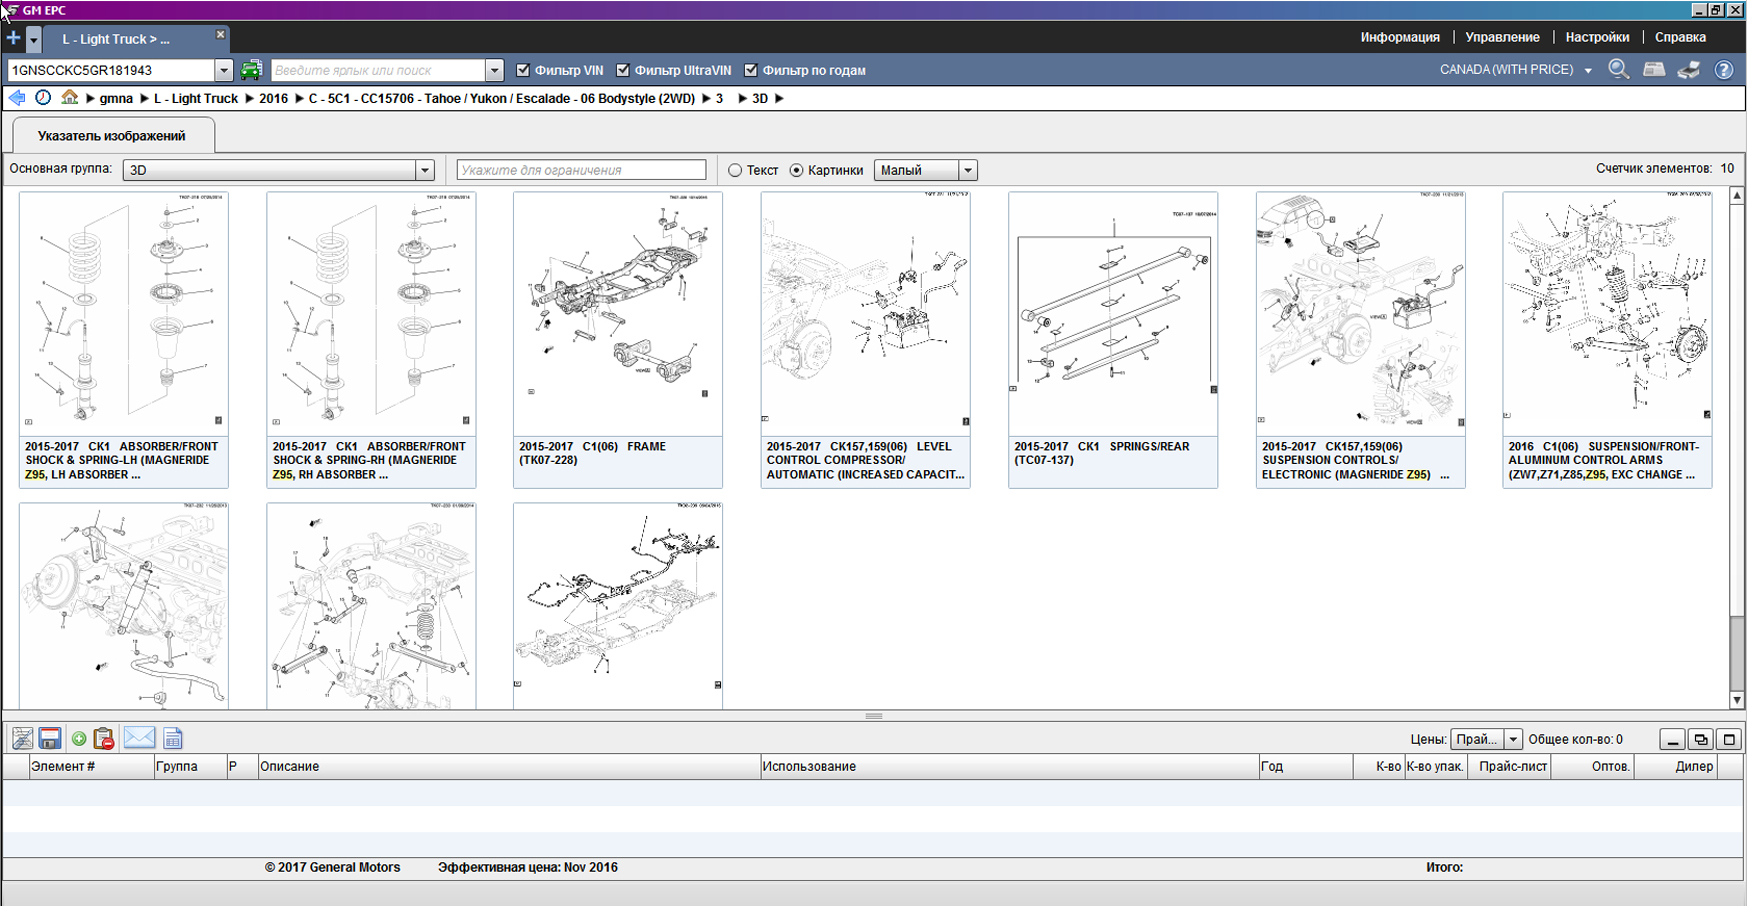Go to home via house icon
This screenshot has height=906, width=1748.
[x=69, y=98]
